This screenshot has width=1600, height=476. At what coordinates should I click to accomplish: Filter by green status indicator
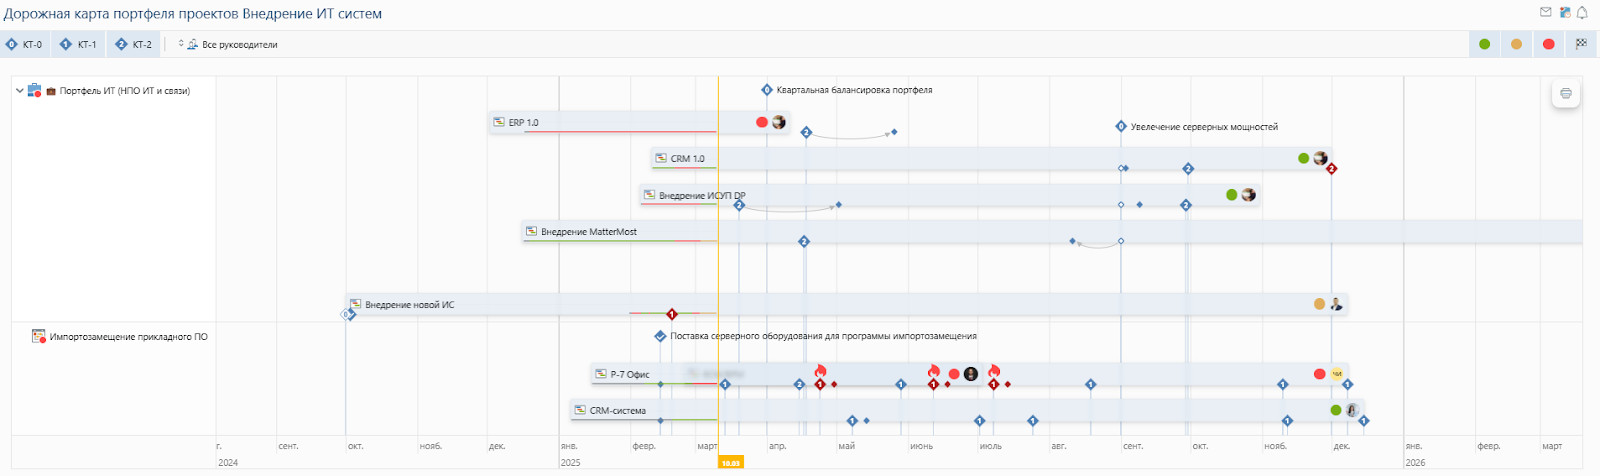(x=1484, y=44)
